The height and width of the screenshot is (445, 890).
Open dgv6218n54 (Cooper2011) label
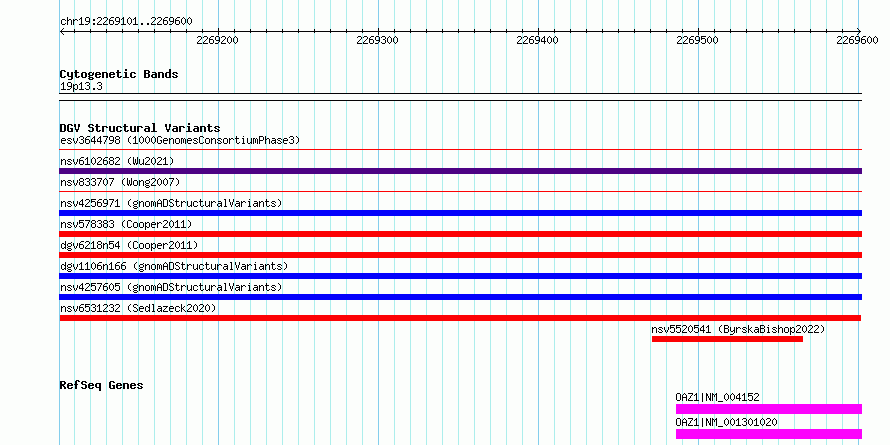129,245
